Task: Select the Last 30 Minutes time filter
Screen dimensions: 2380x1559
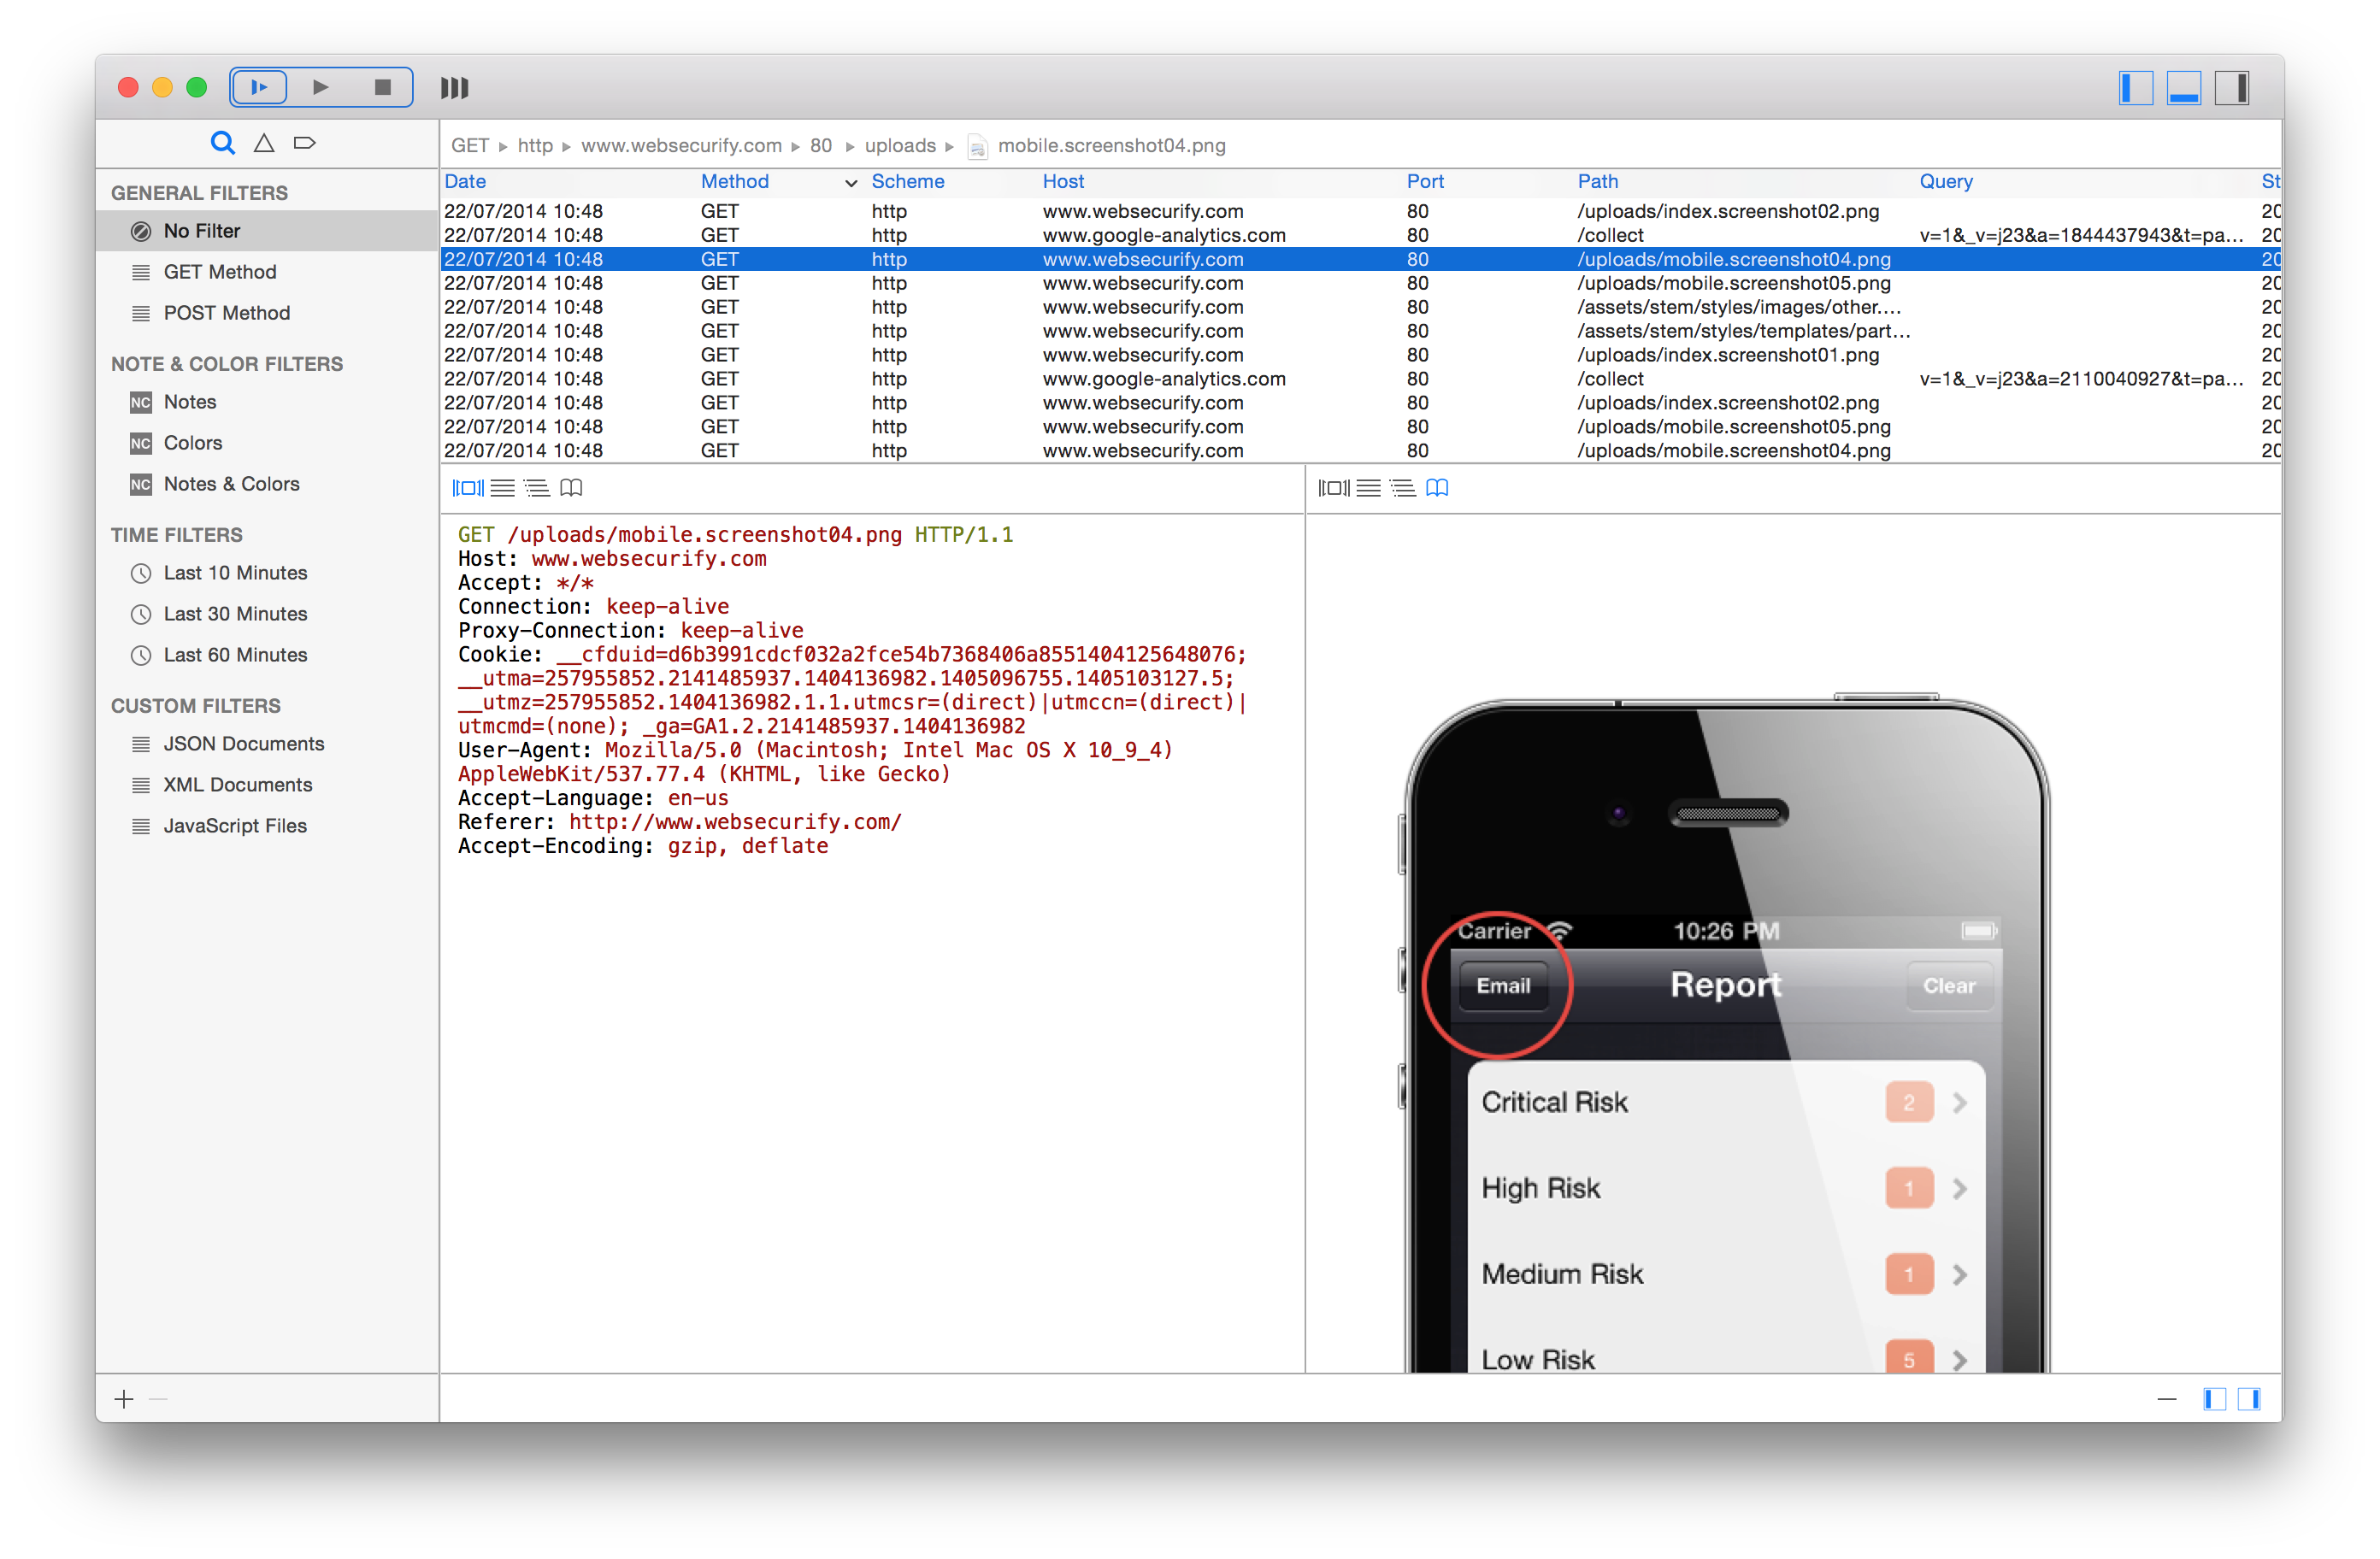Action: click(234, 613)
